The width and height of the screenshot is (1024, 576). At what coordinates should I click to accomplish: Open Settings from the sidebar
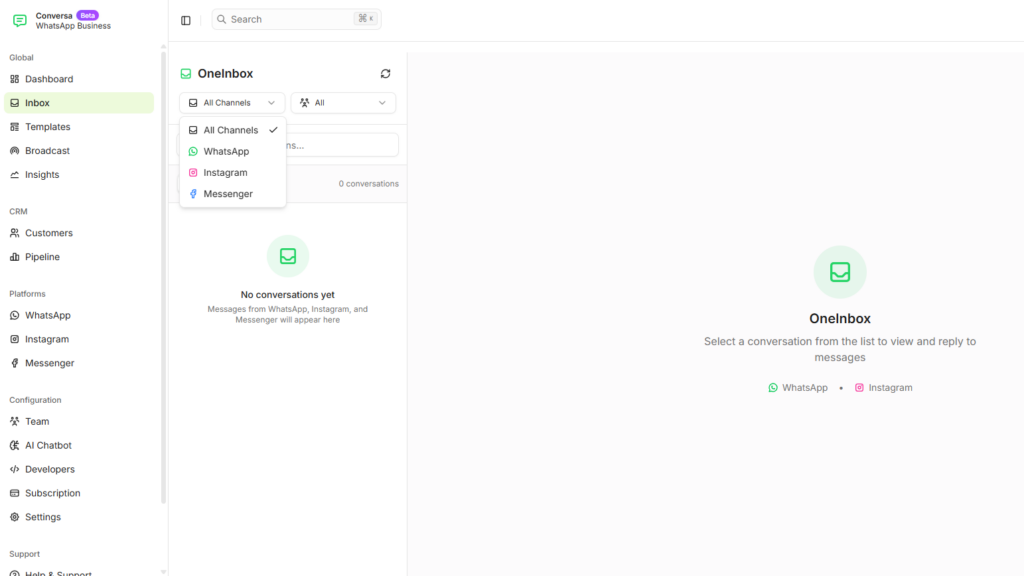click(x=43, y=518)
